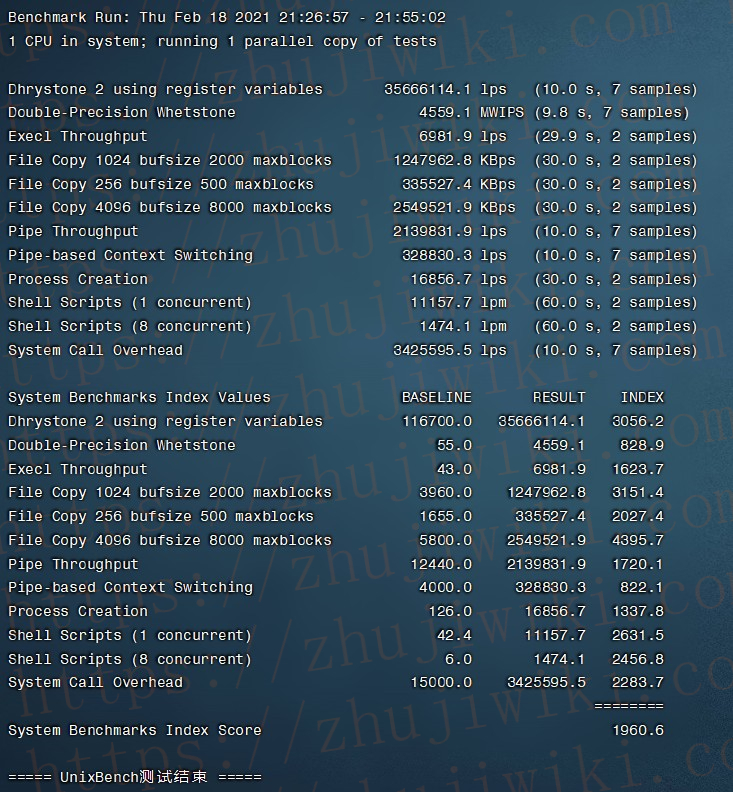Click the 'RESULT' column header

point(559,397)
